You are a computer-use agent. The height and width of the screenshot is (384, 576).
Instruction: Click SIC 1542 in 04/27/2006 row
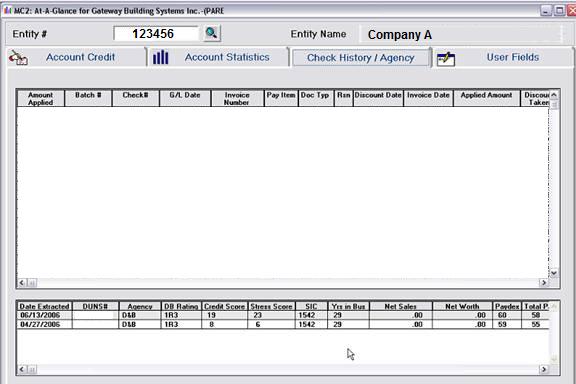(311, 324)
